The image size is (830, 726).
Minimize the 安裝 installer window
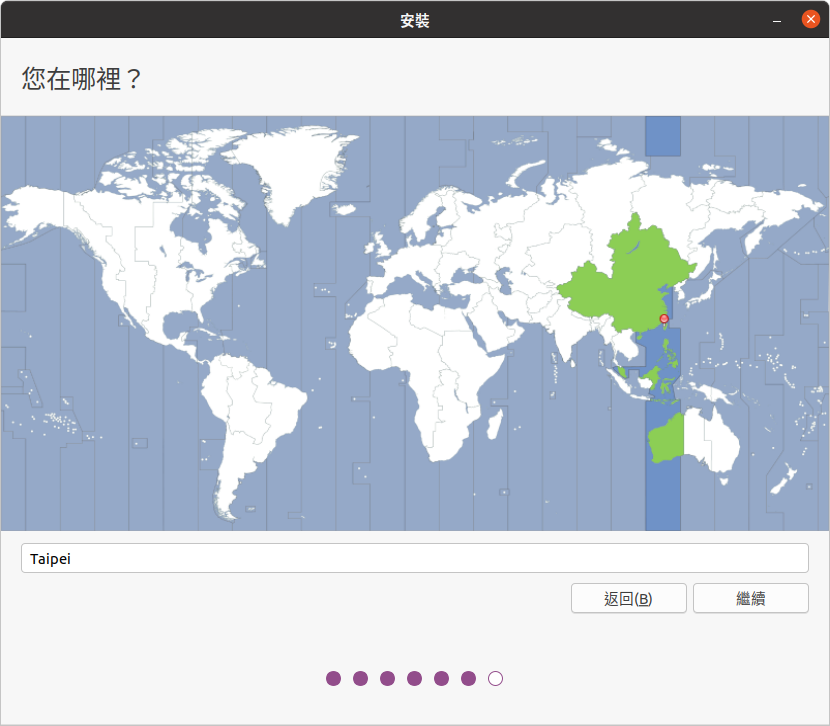[777, 20]
